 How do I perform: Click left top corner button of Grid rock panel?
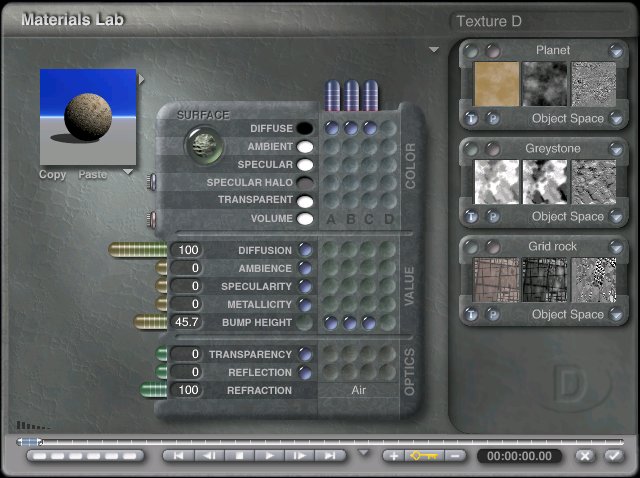(471, 247)
